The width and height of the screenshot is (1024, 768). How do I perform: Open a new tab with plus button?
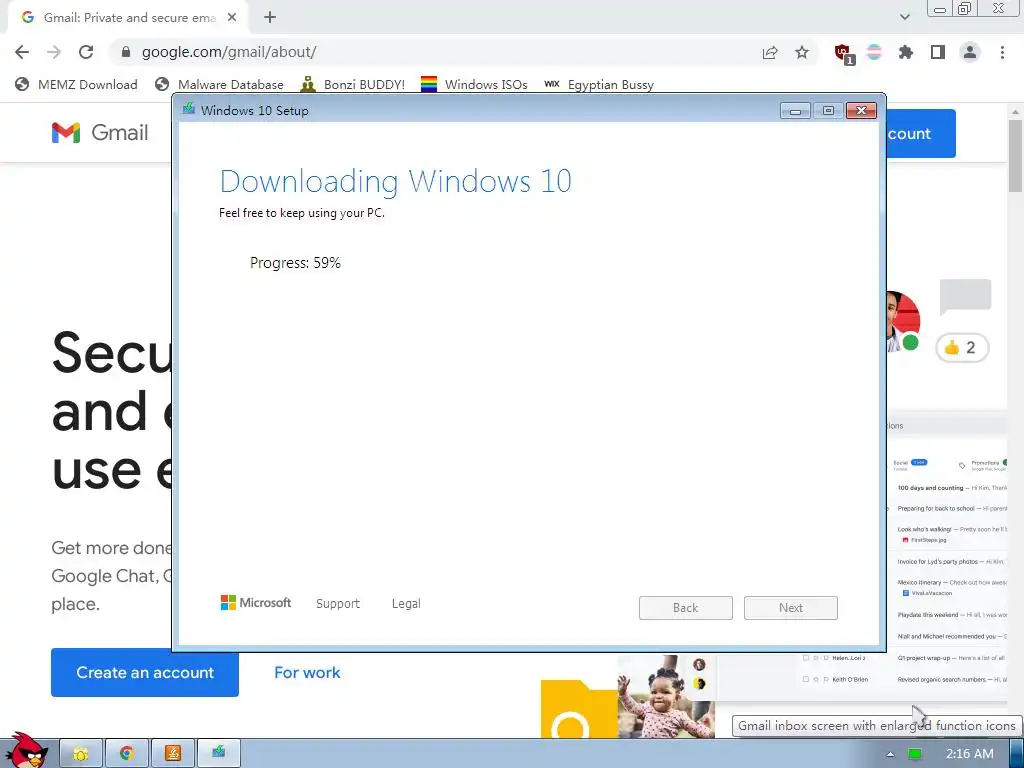coord(270,18)
